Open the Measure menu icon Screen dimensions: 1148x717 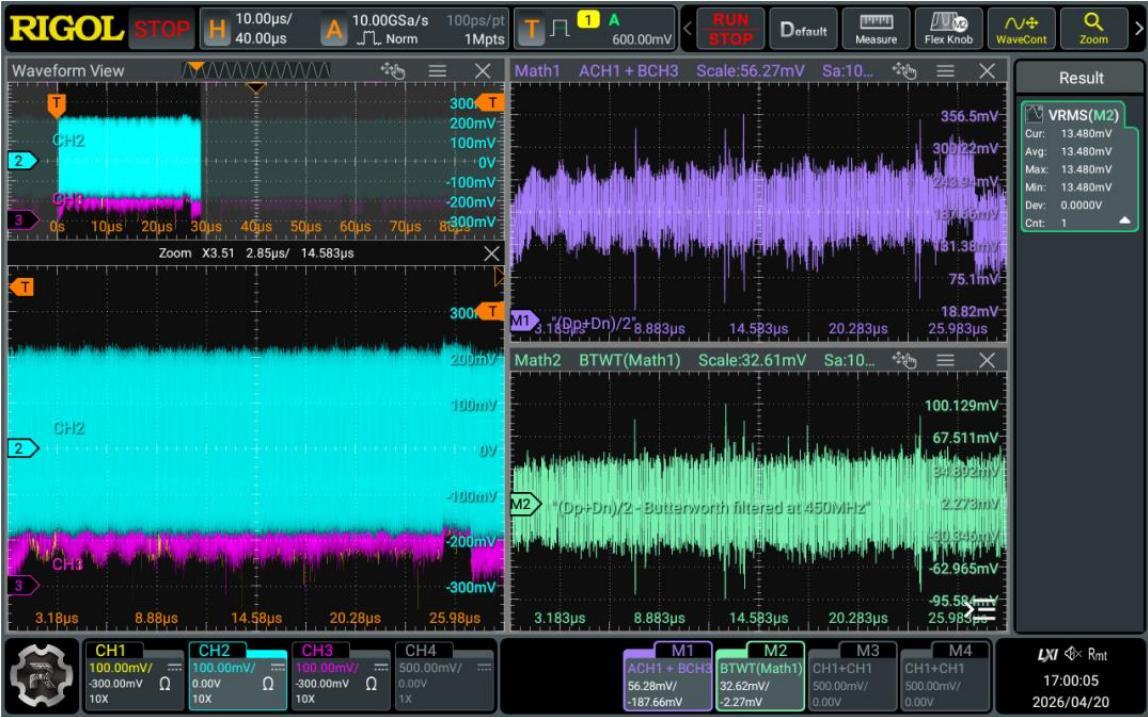pyautogui.click(x=876, y=29)
